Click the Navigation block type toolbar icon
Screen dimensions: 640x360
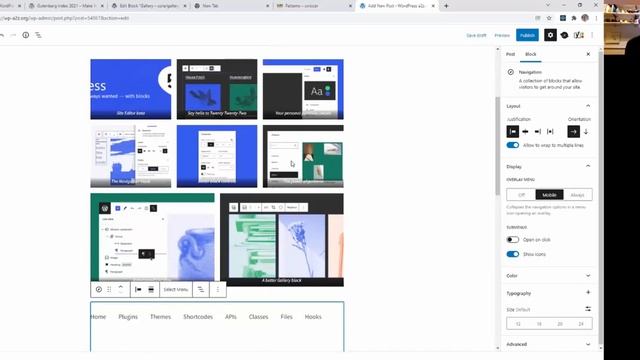point(99,289)
